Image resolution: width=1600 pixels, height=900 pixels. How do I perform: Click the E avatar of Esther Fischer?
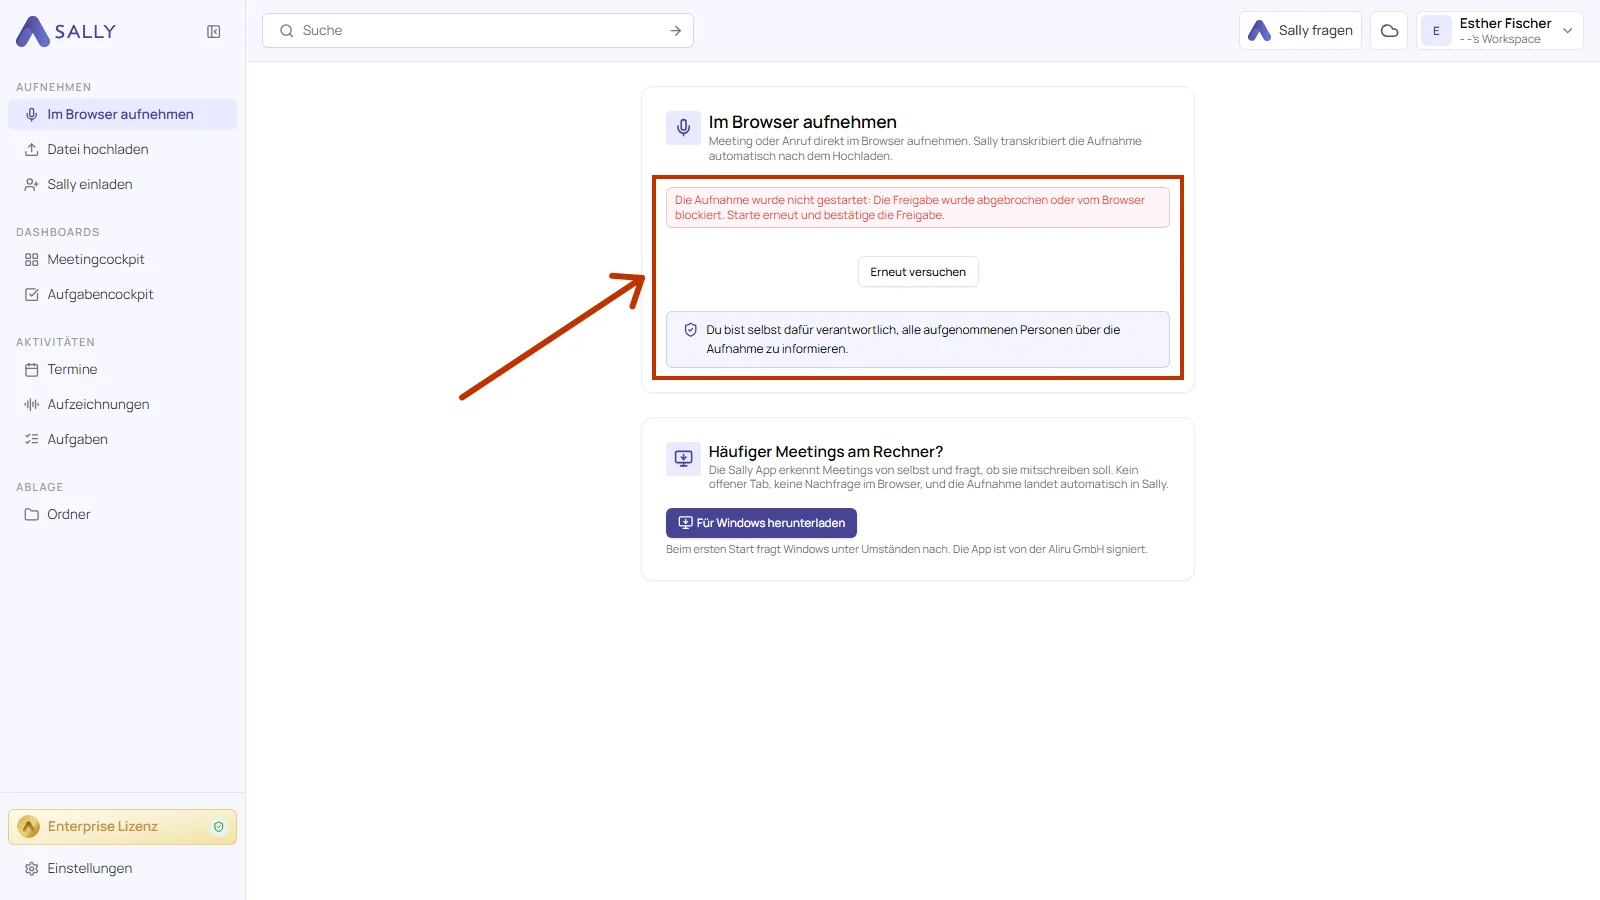[1436, 31]
